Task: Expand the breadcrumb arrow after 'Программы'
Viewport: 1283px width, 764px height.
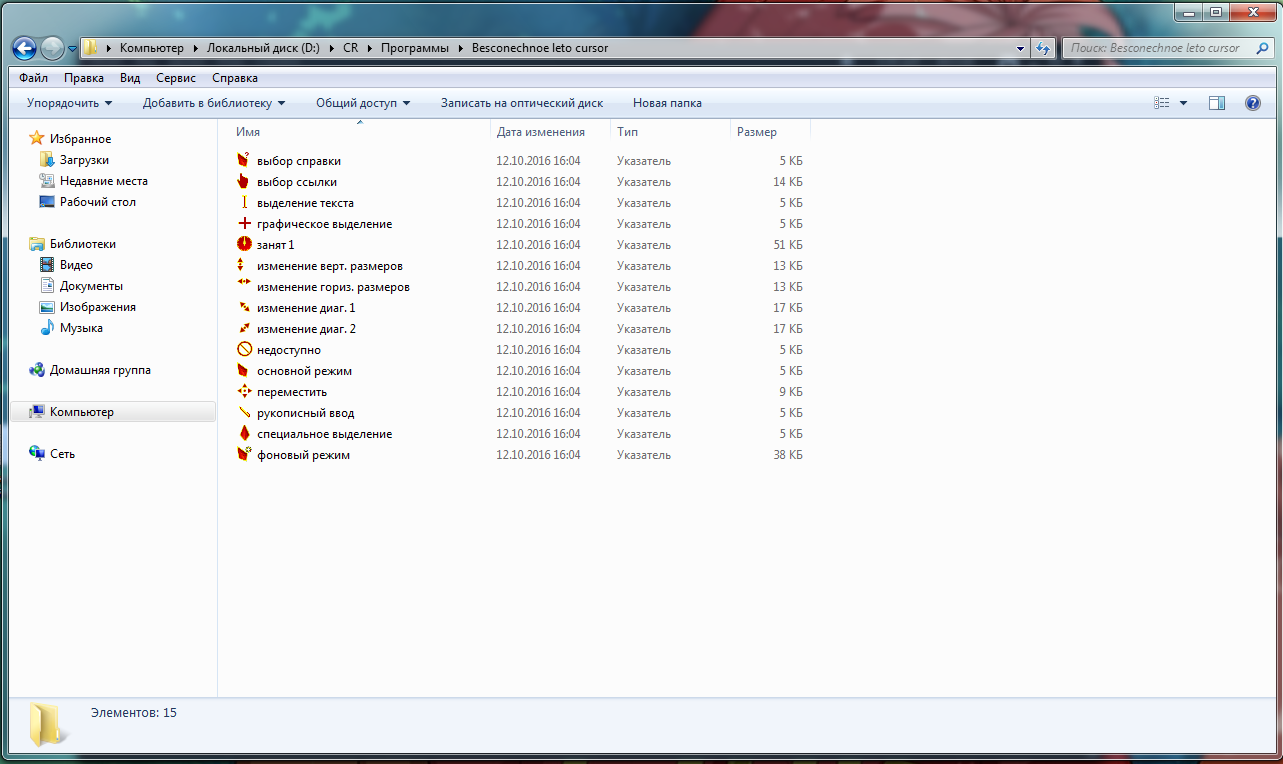Action: point(461,48)
